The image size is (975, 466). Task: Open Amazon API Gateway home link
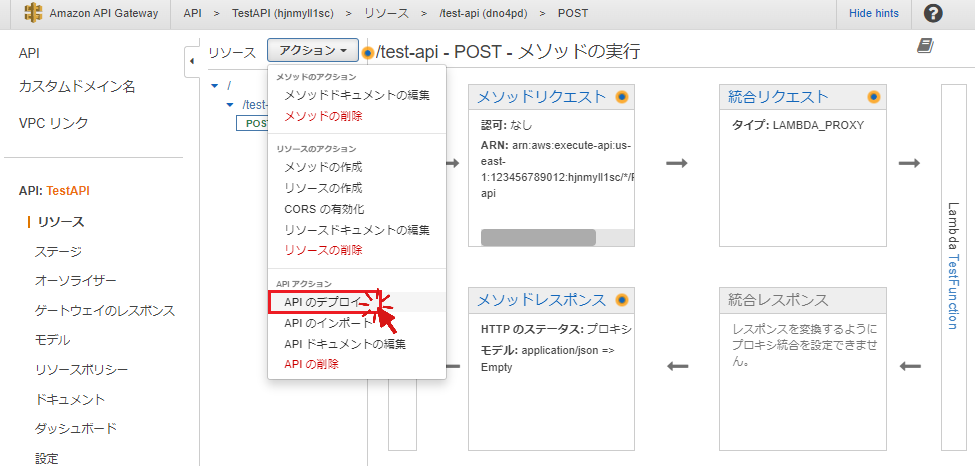click(104, 14)
